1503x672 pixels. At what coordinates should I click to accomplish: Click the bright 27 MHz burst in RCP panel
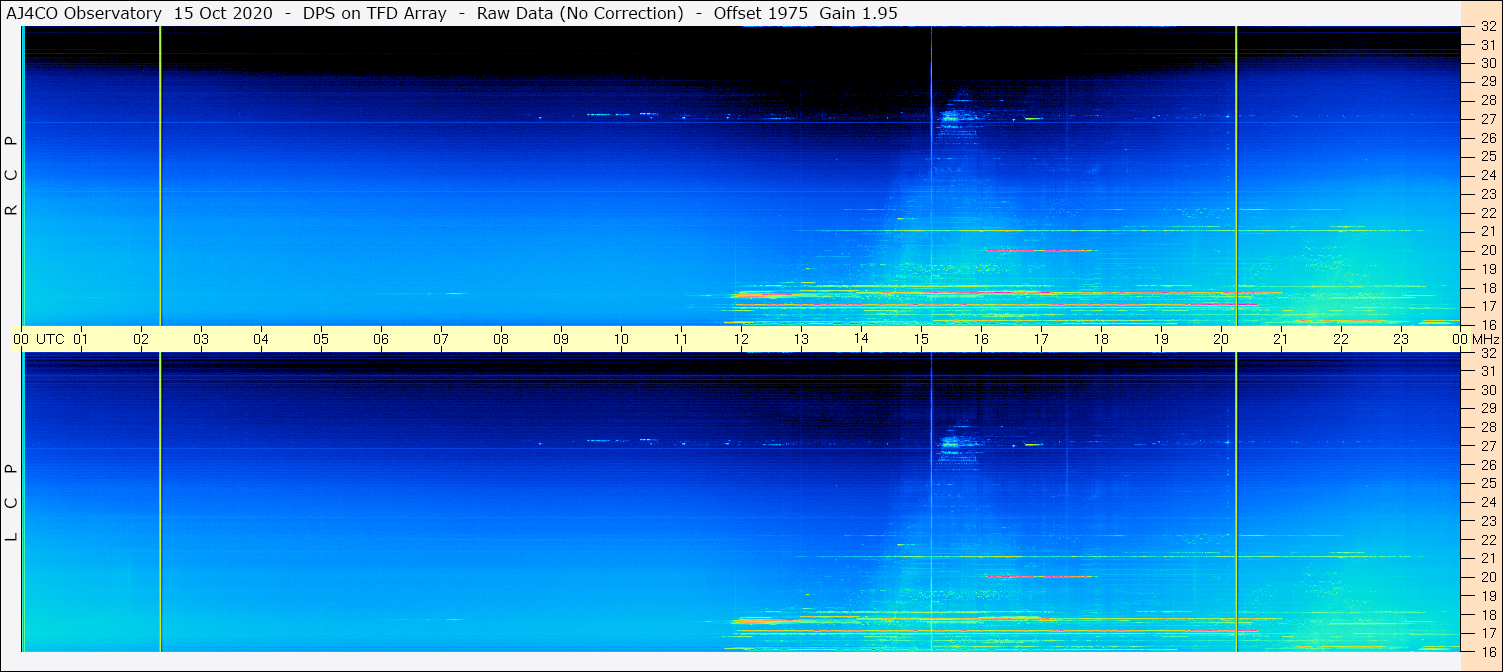click(951, 117)
